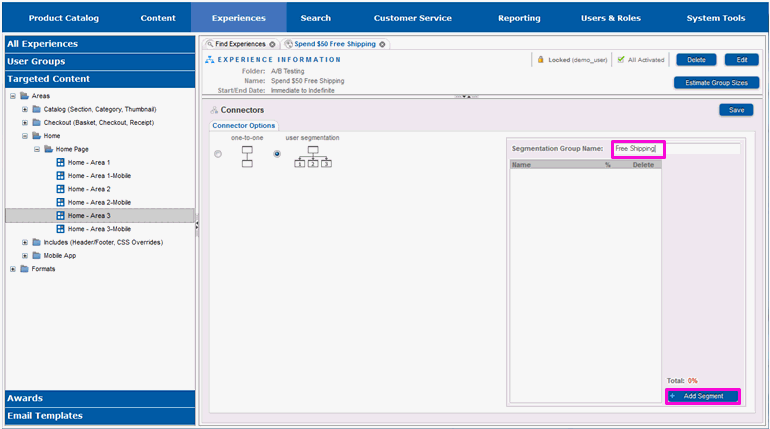Image resolution: width=770 pixels, height=429 pixels.
Task: Close the Find Experiences tab
Action: point(272,44)
